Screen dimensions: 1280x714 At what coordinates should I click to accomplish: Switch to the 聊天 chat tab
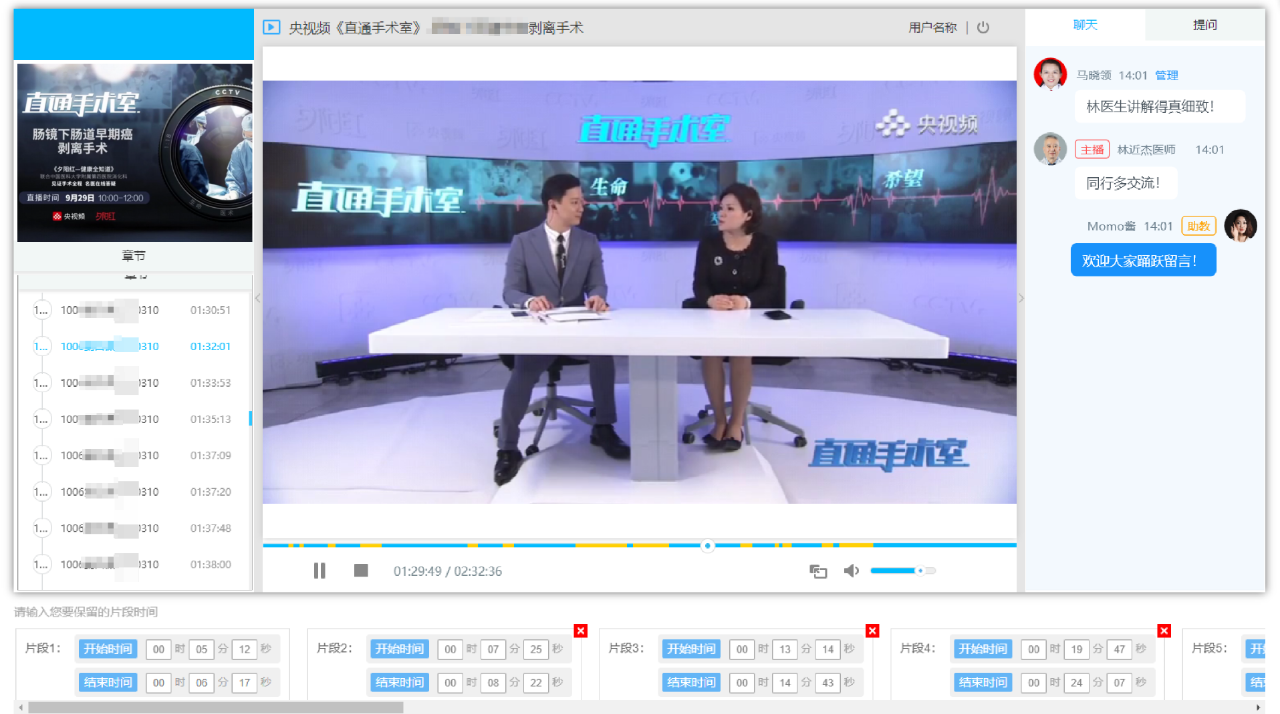click(x=1085, y=25)
